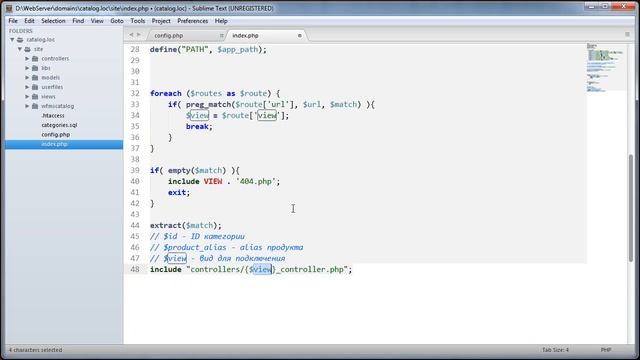
Task: Select the views folder icon
Action: point(35,97)
